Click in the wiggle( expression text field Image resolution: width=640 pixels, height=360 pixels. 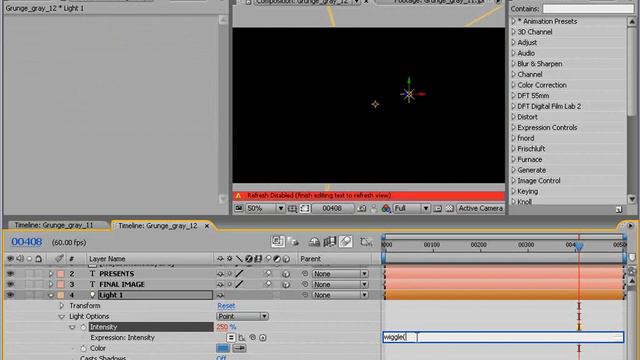tap(503, 337)
